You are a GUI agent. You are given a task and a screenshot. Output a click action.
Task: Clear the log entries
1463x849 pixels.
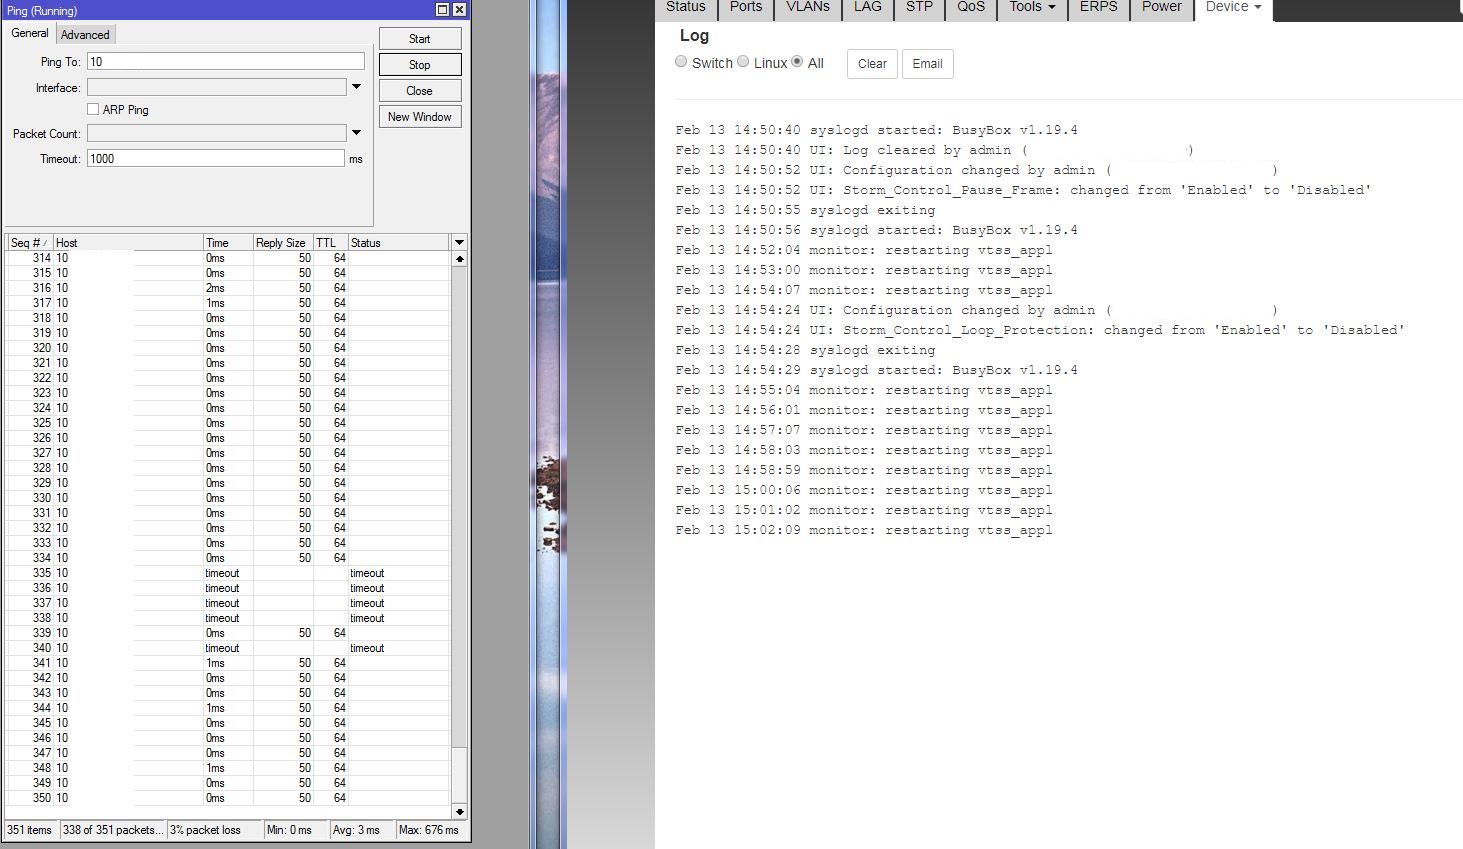click(x=872, y=64)
